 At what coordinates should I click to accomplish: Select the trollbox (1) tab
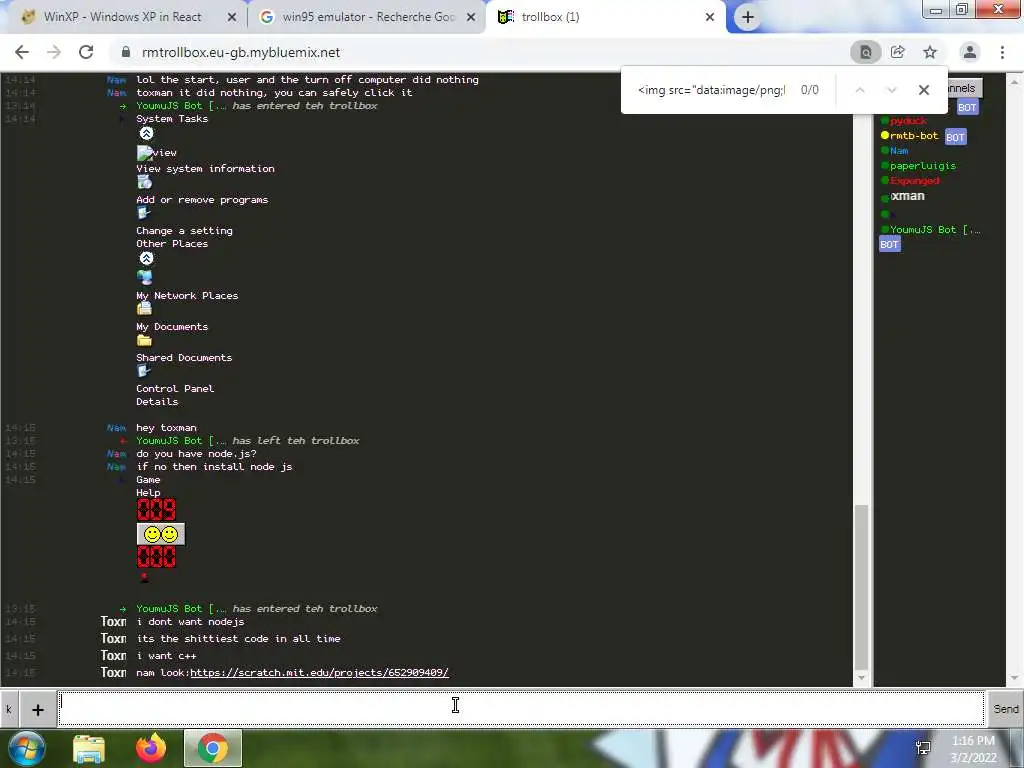point(550,17)
